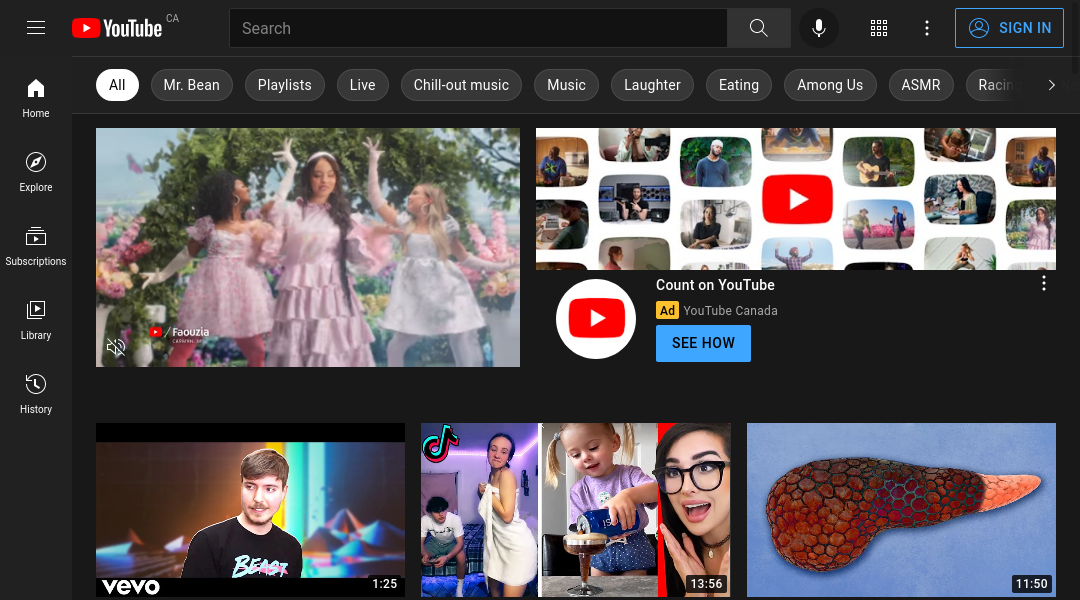Open top bar settings three-dot menu

click(x=927, y=28)
